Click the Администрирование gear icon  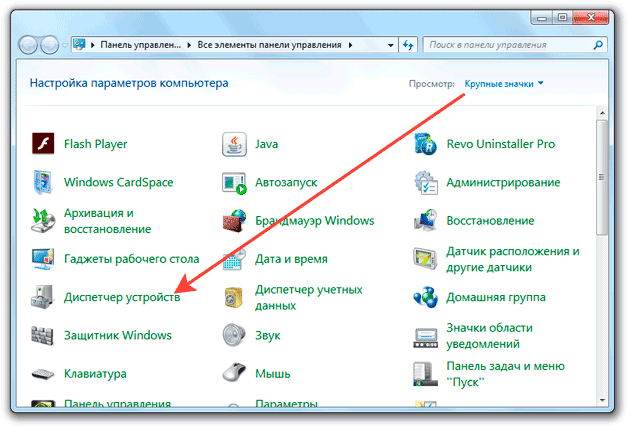point(426,183)
